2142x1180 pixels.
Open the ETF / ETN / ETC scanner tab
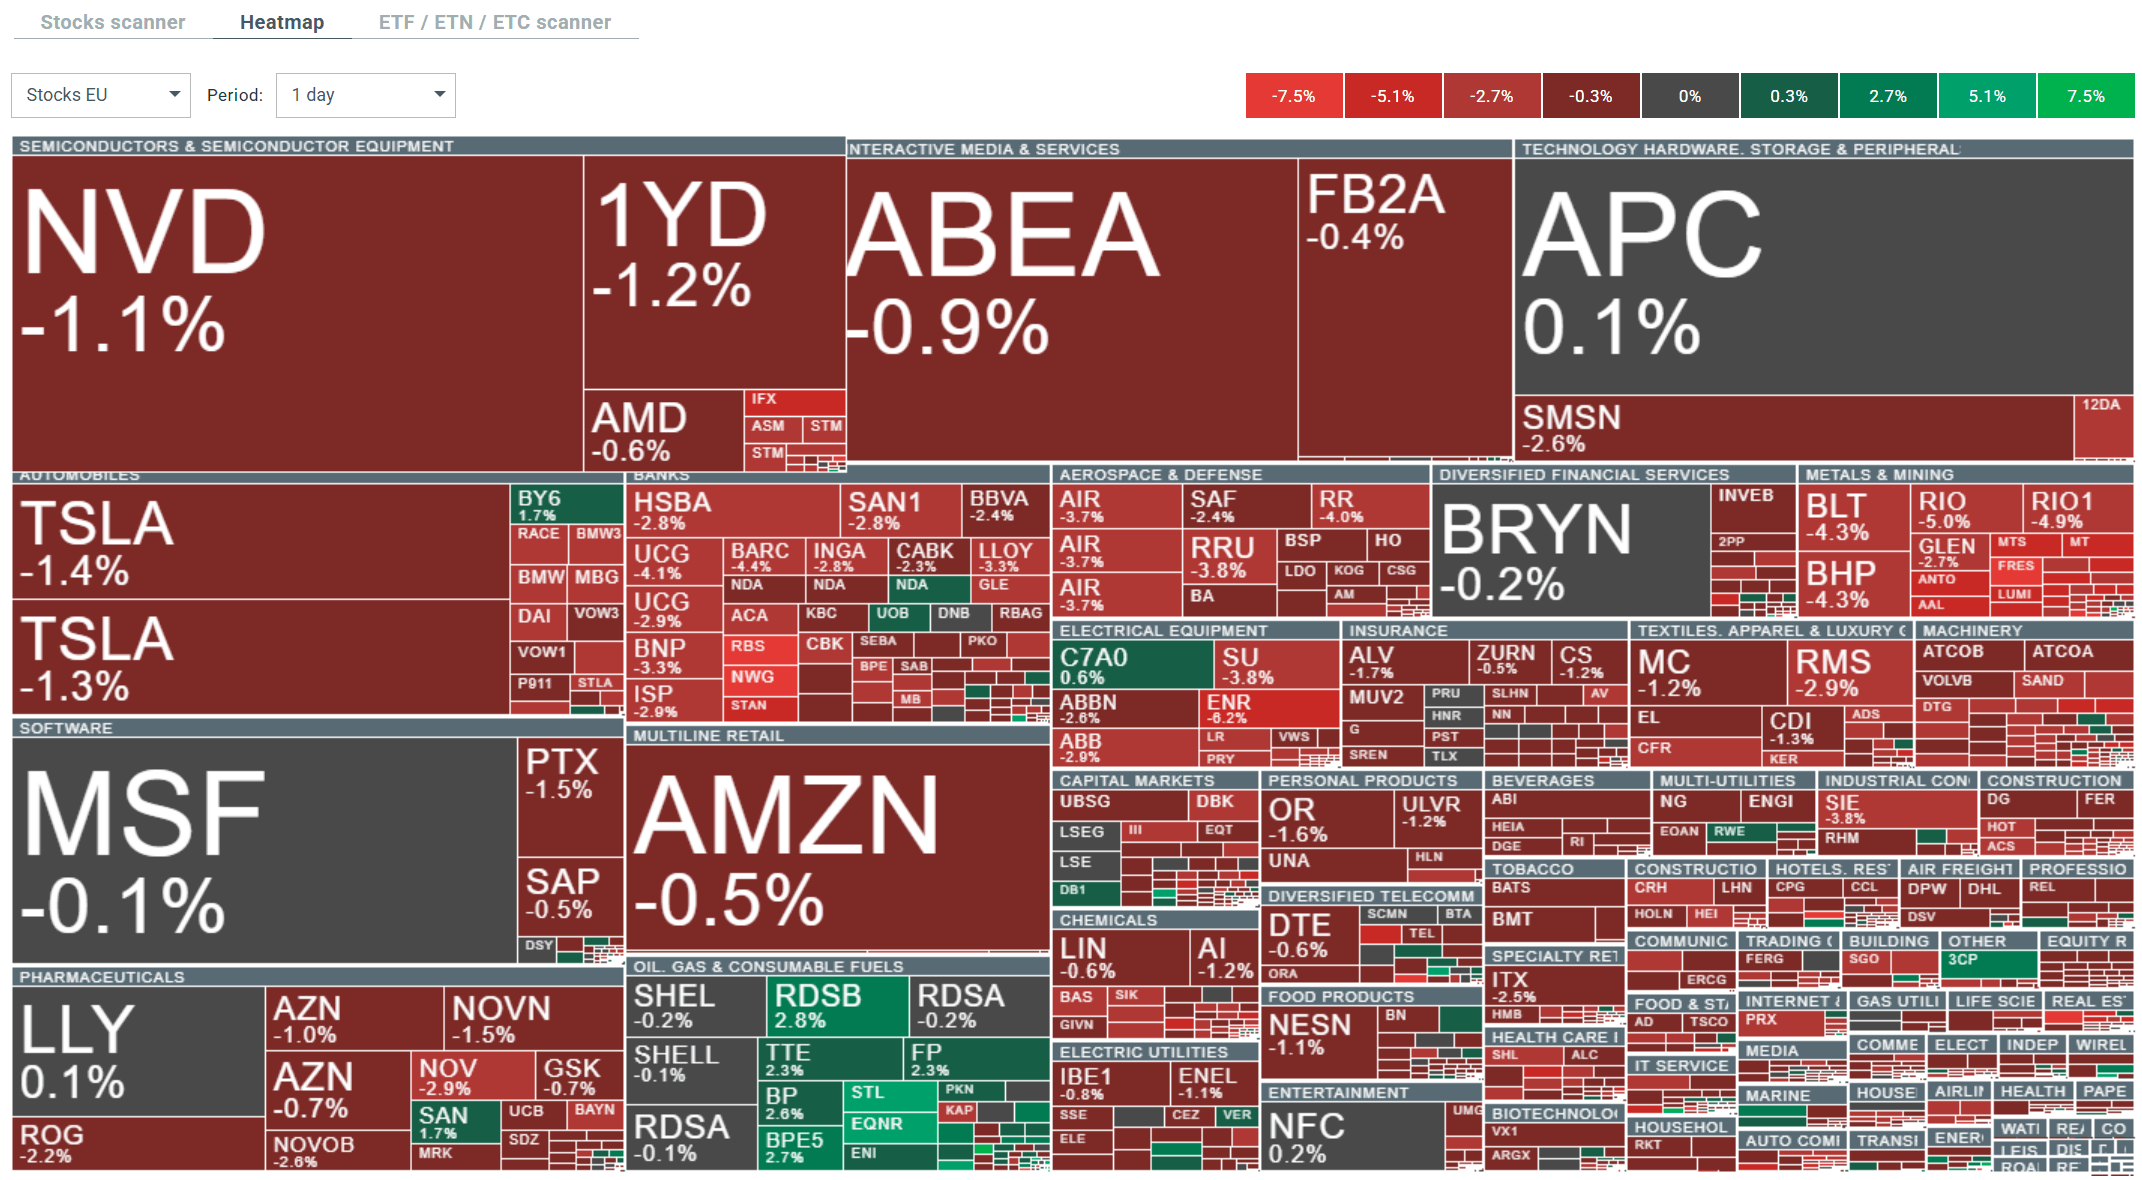coord(494,22)
